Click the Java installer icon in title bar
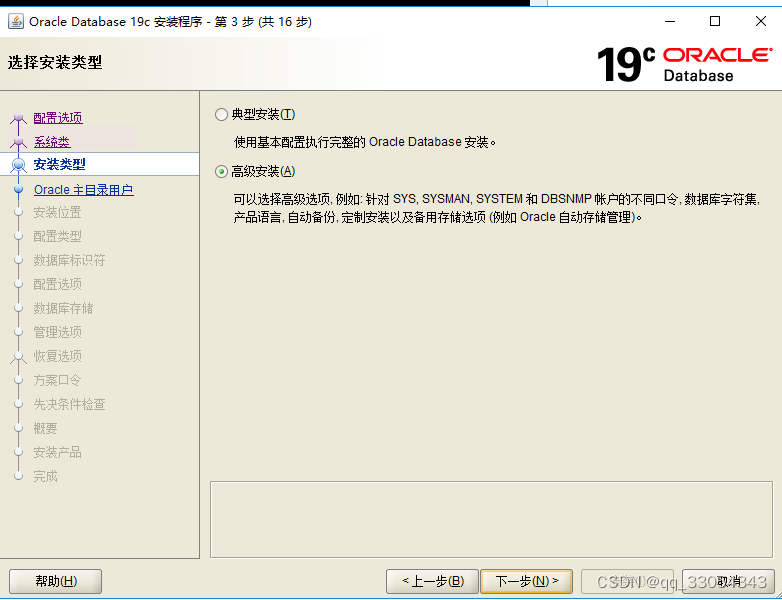782x600 pixels. (15, 21)
